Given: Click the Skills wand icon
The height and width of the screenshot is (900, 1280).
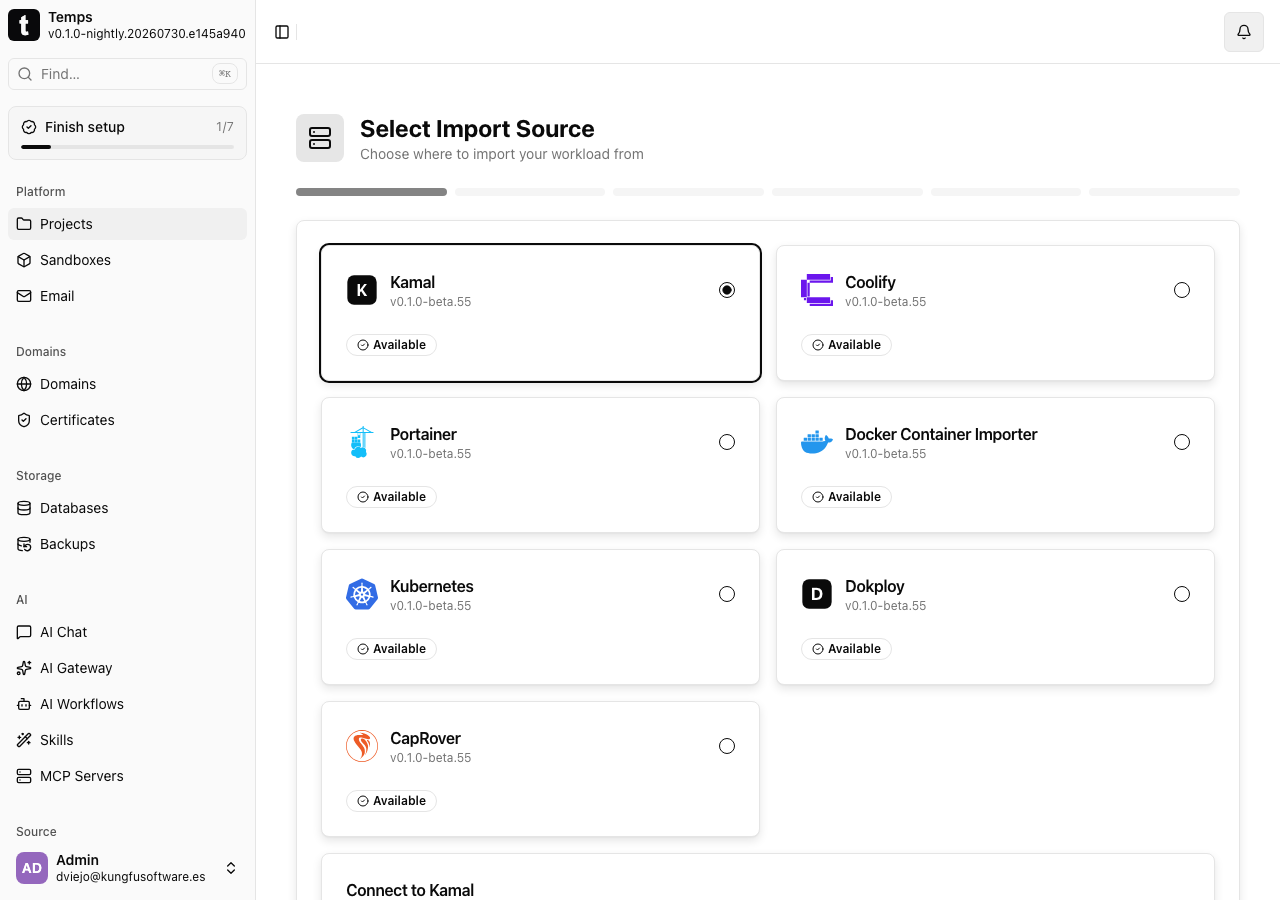Looking at the screenshot, I should 24,740.
